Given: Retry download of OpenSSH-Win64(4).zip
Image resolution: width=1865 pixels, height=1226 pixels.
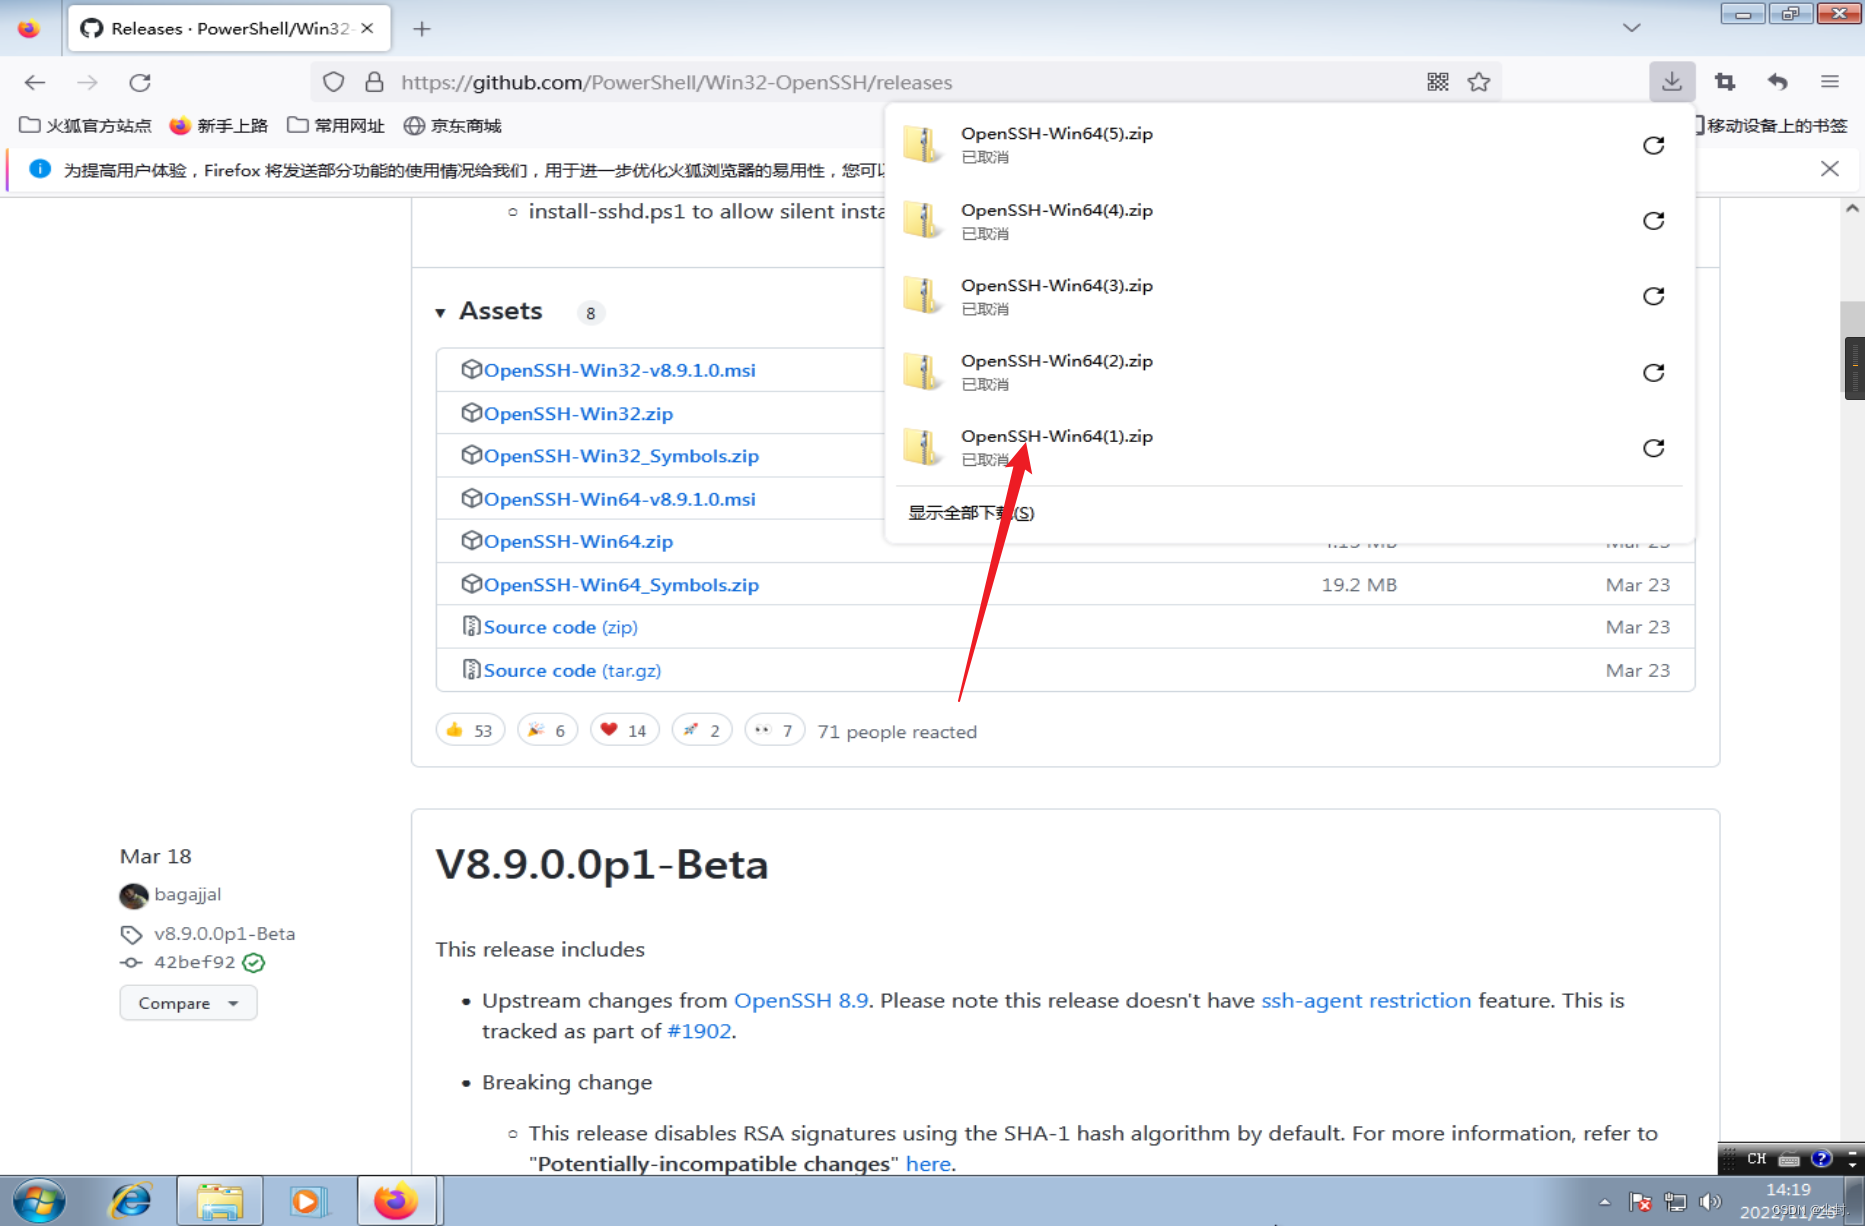Looking at the screenshot, I should tap(1654, 221).
